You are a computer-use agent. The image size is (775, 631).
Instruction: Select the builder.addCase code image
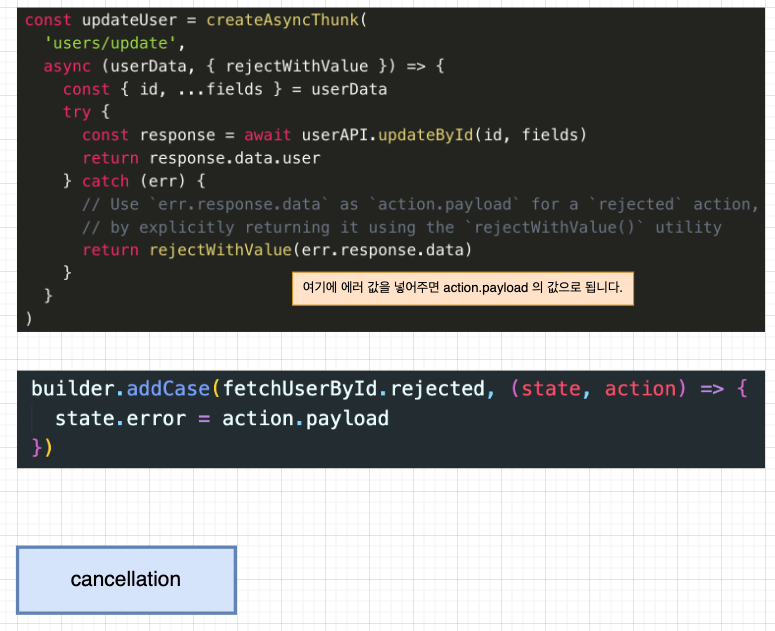coord(390,419)
